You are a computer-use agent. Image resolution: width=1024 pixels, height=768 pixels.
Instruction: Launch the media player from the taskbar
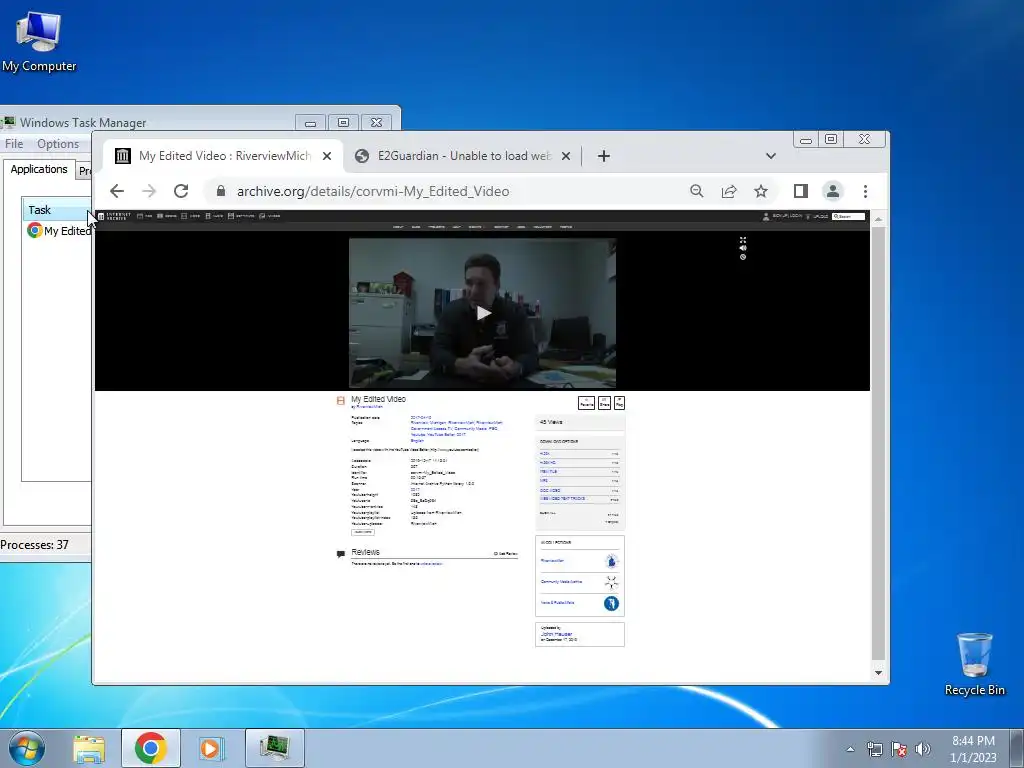click(211, 748)
